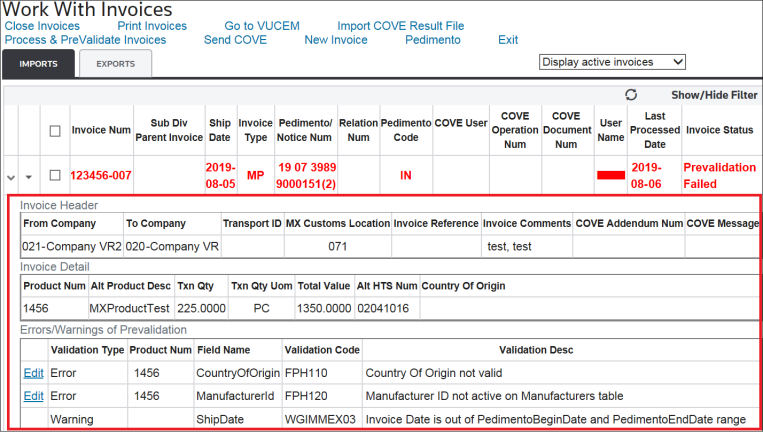
Task: Click the Txn Qty 225.0000 cell
Action: pyautogui.click(x=201, y=308)
